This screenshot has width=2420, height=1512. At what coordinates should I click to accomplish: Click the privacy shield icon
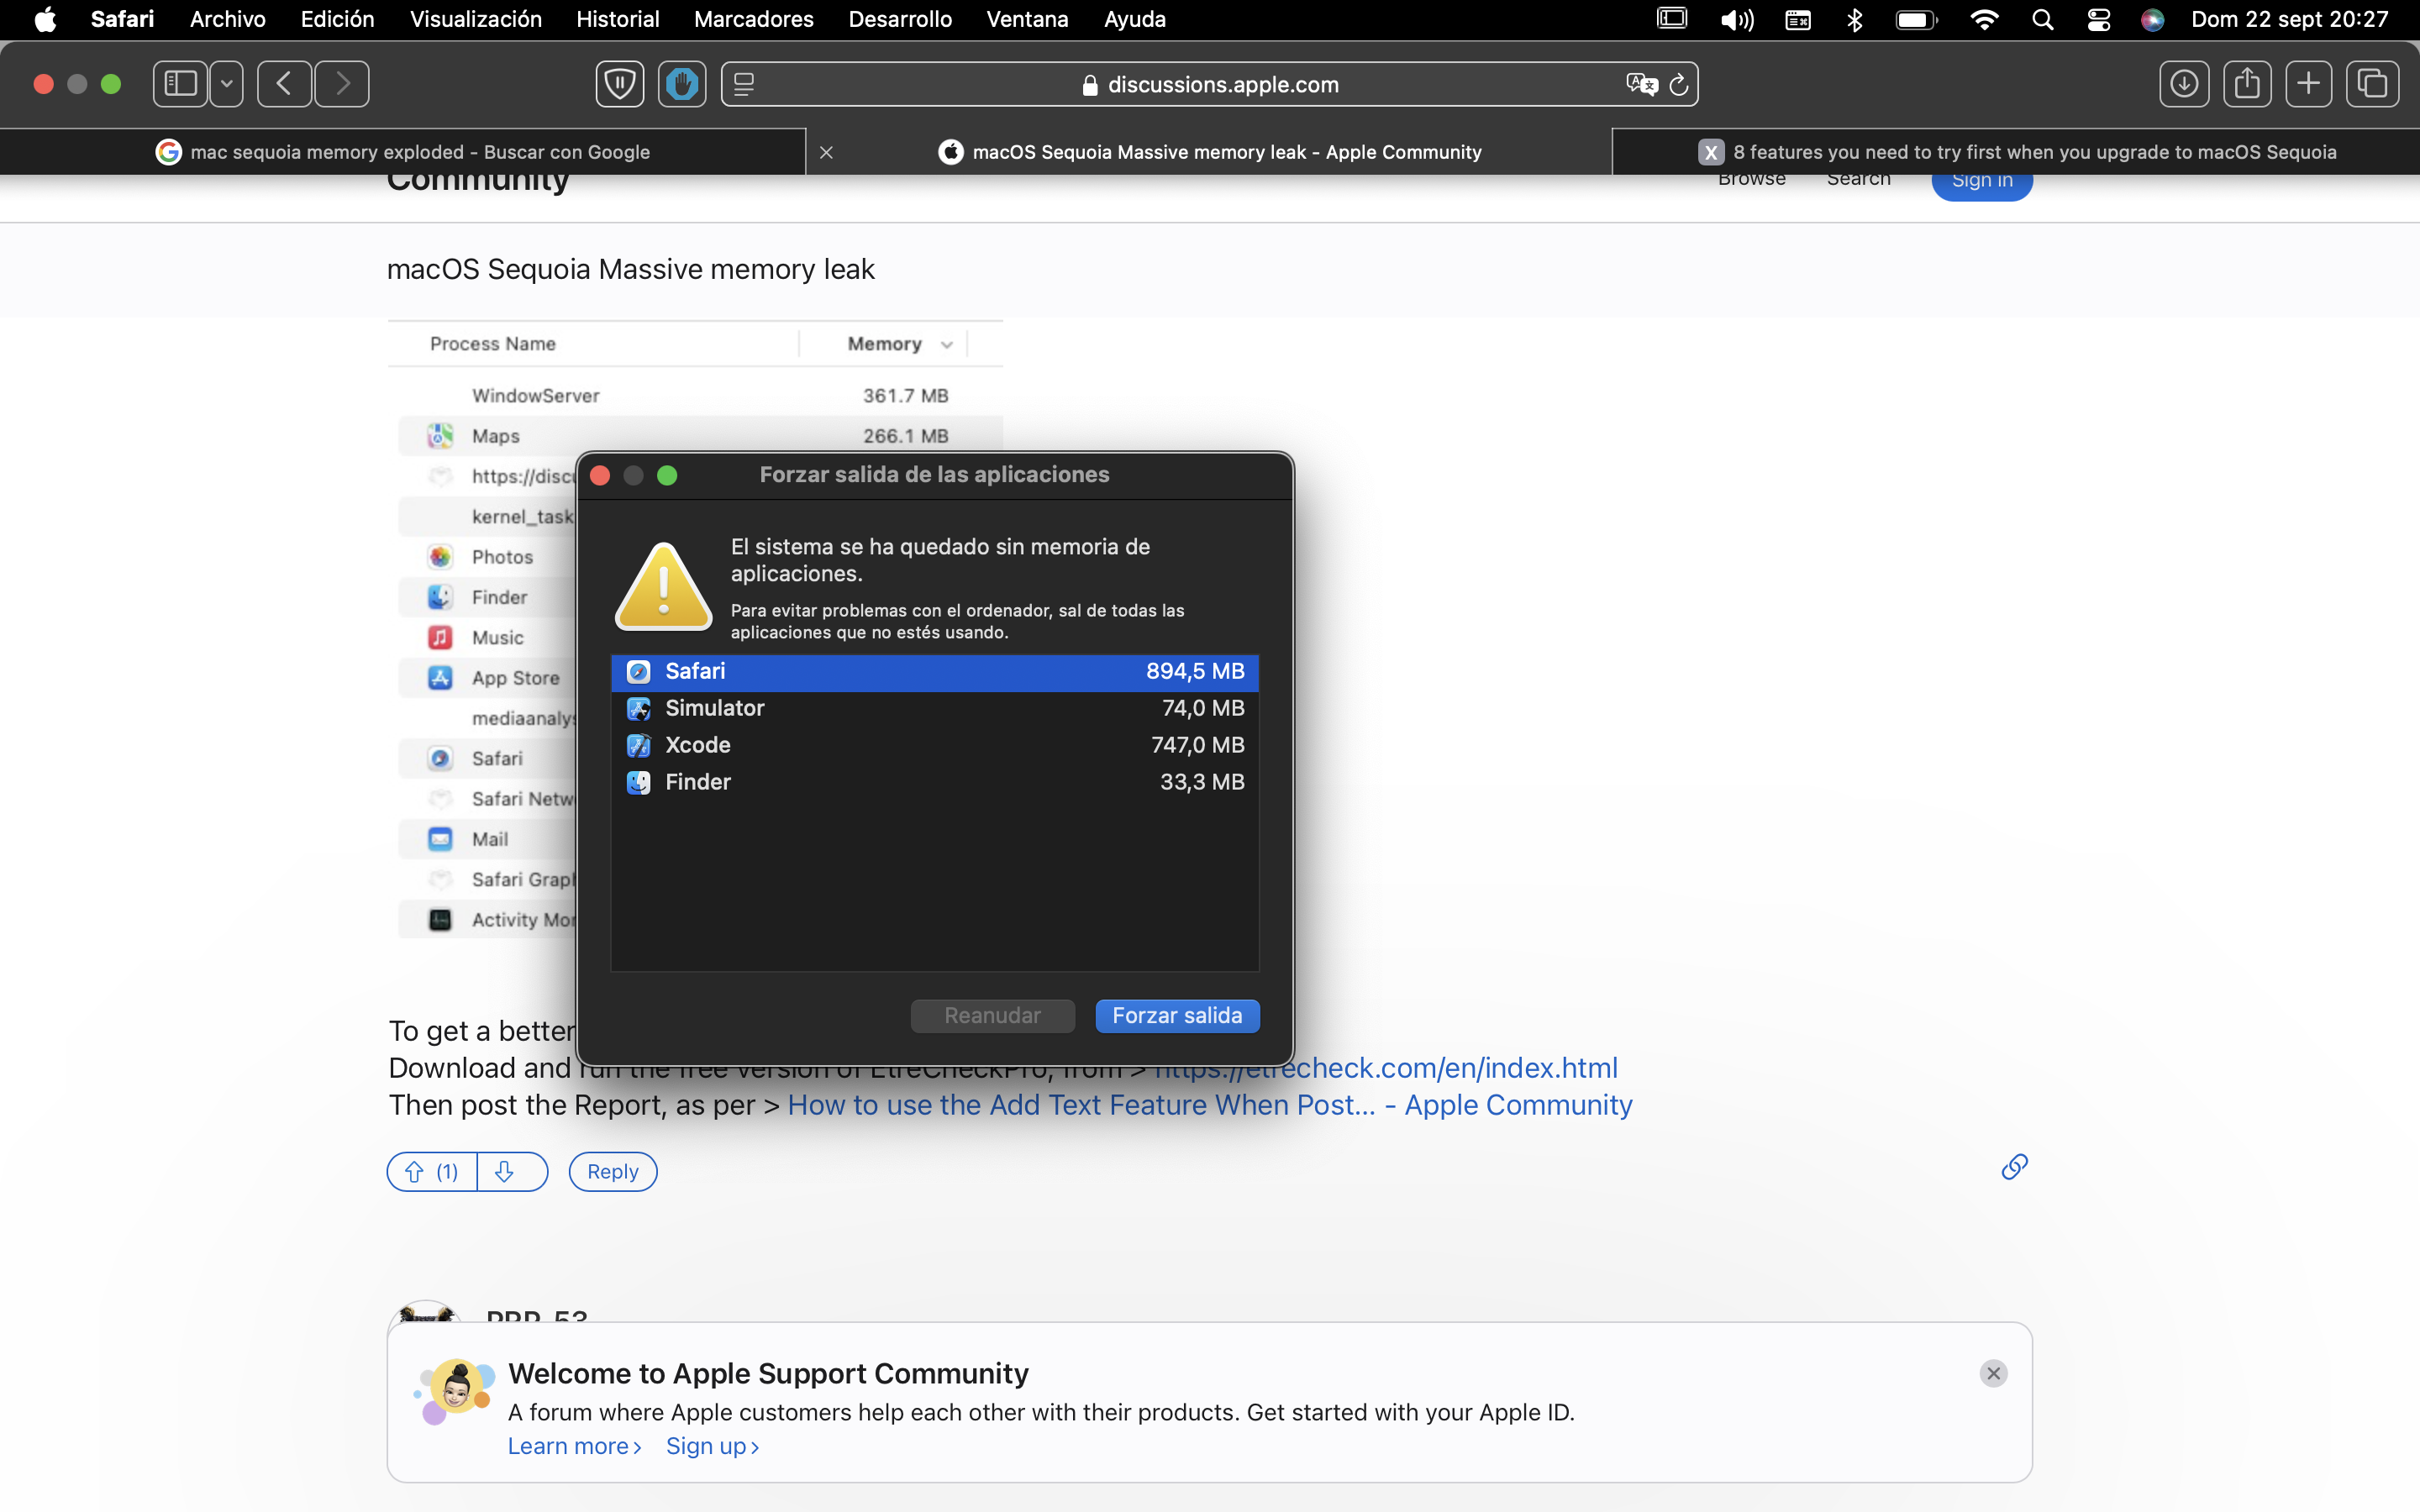[620, 84]
